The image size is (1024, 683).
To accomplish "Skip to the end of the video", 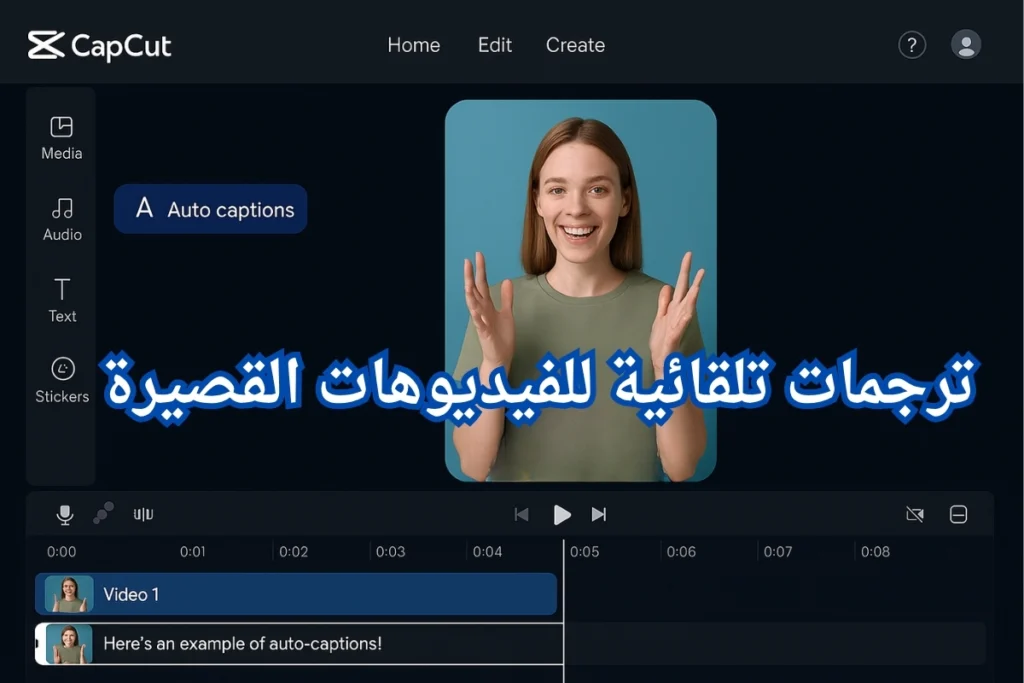I will (599, 514).
